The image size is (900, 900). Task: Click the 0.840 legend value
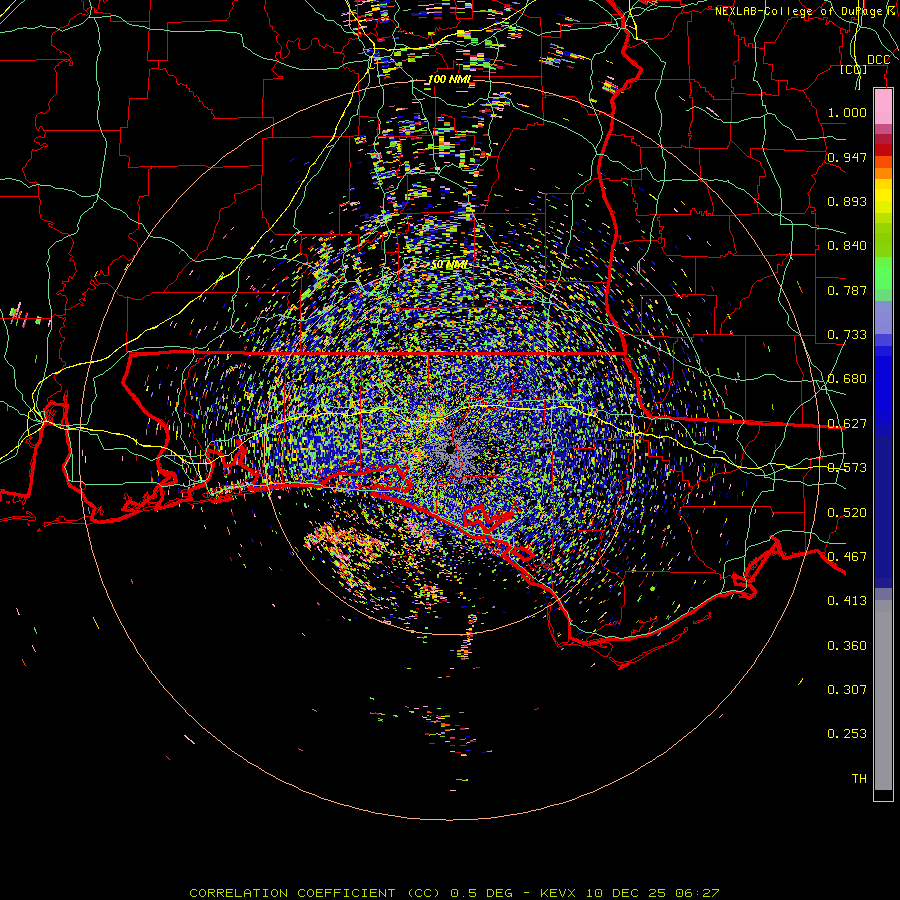coord(847,246)
